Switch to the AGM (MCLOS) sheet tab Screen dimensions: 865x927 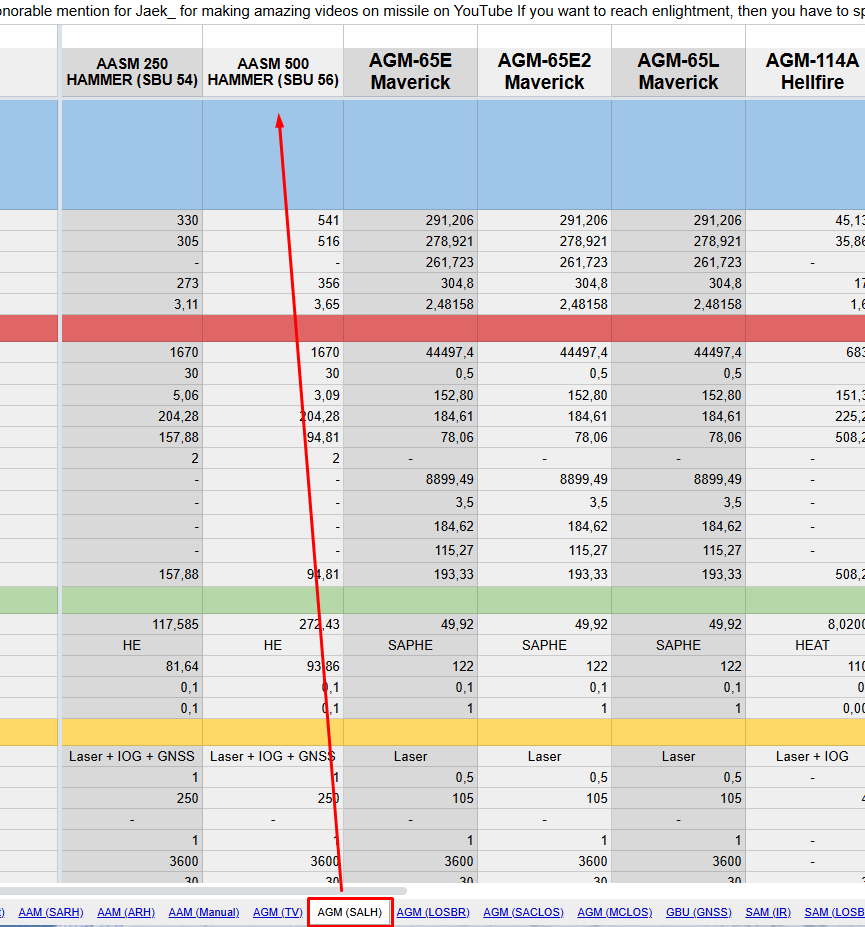click(x=614, y=912)
